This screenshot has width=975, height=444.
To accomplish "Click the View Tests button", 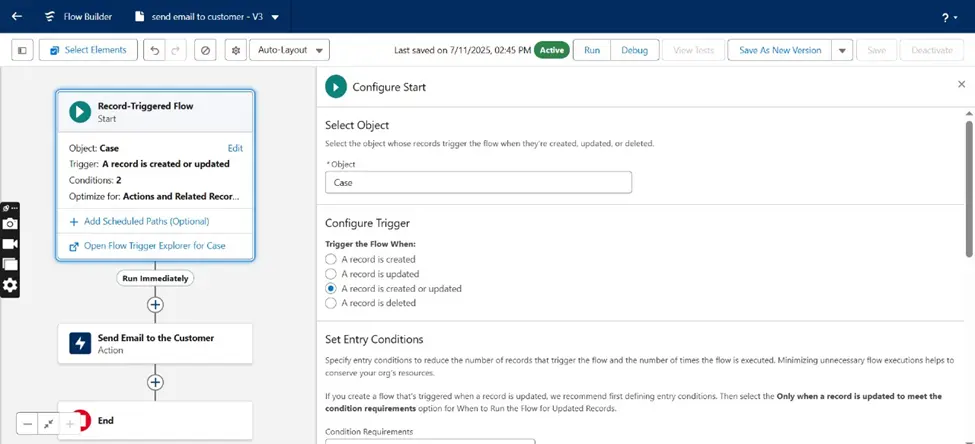I will [693, 50].
